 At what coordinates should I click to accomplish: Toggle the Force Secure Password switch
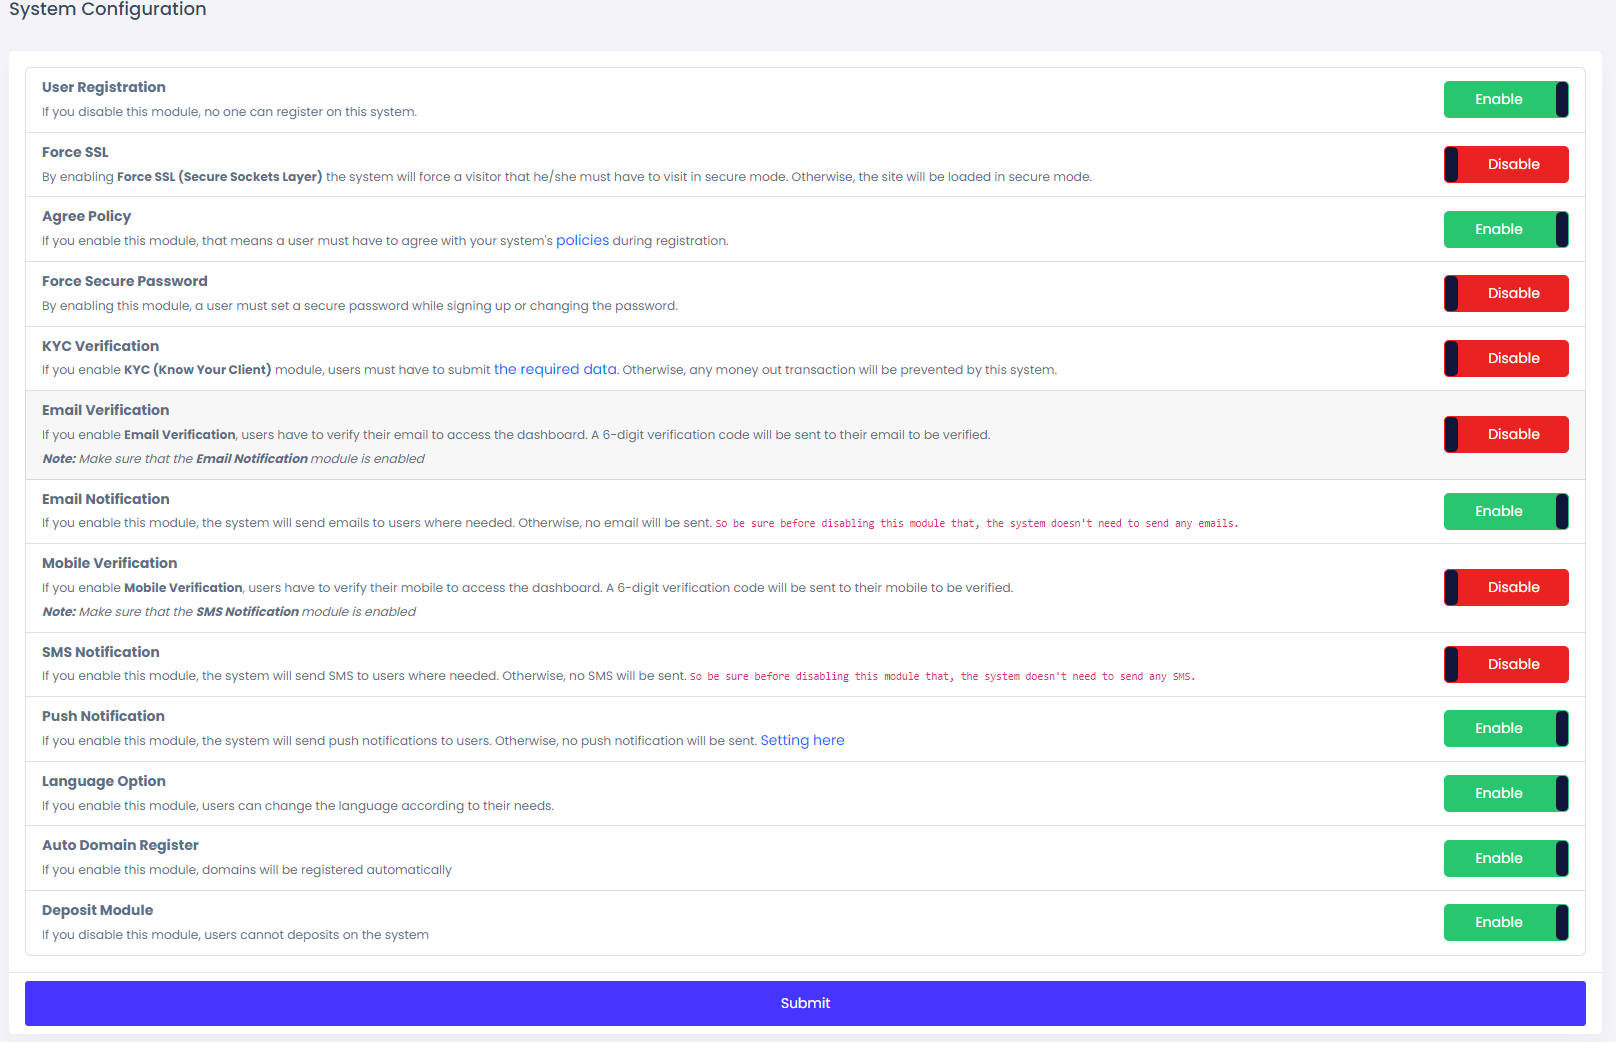point(1505,294)
